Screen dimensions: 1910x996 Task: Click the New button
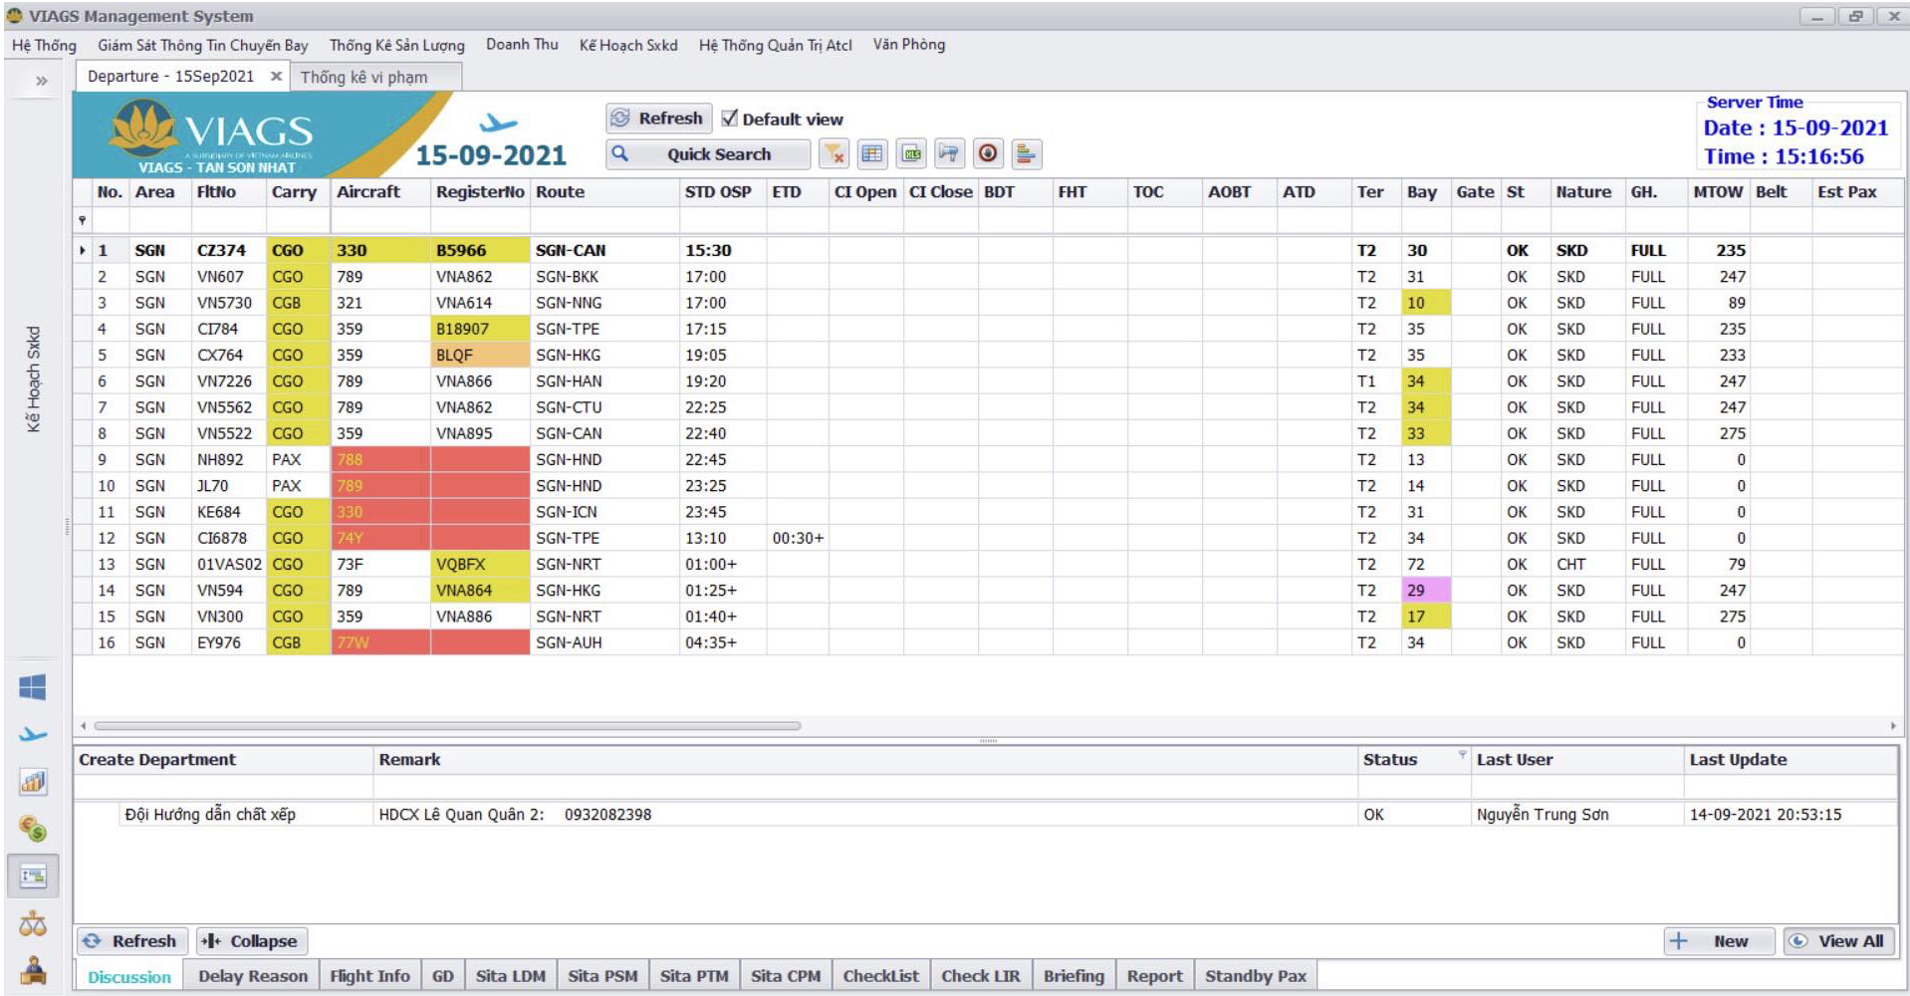(1719, 941)
